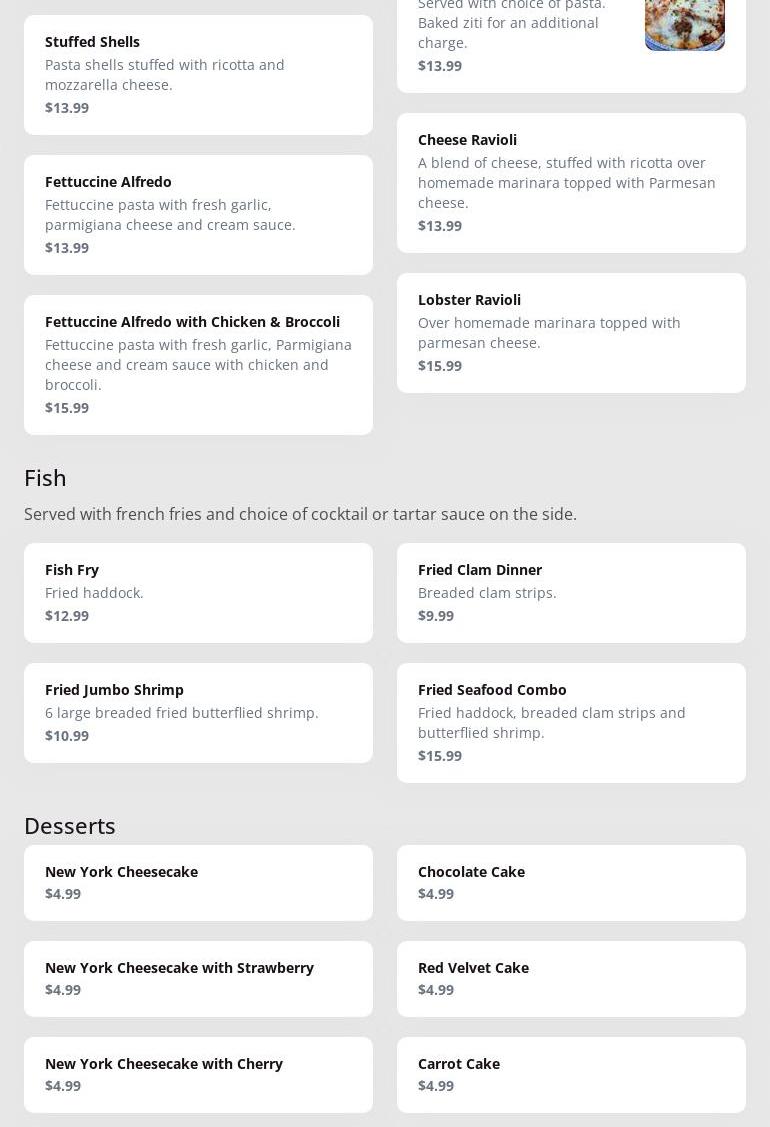Open the Cheese Ravioli item
Screen dimensions: 770x1127
click(x=571, y=183)
